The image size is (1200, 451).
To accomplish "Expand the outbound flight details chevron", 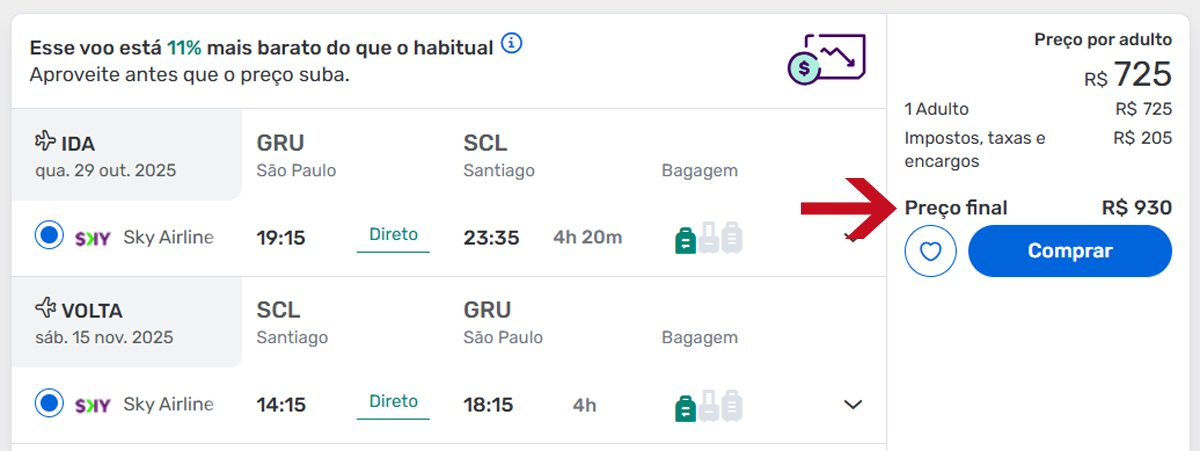I will [853, 238].
